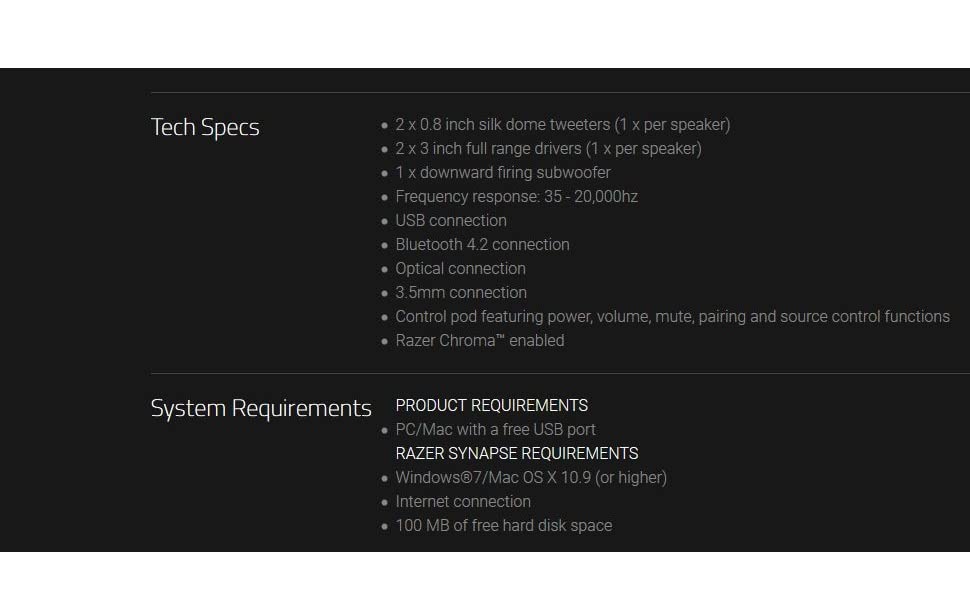Click the System Requirements heading
This screenshot has height=600, width=970.
tap(261, 409)
